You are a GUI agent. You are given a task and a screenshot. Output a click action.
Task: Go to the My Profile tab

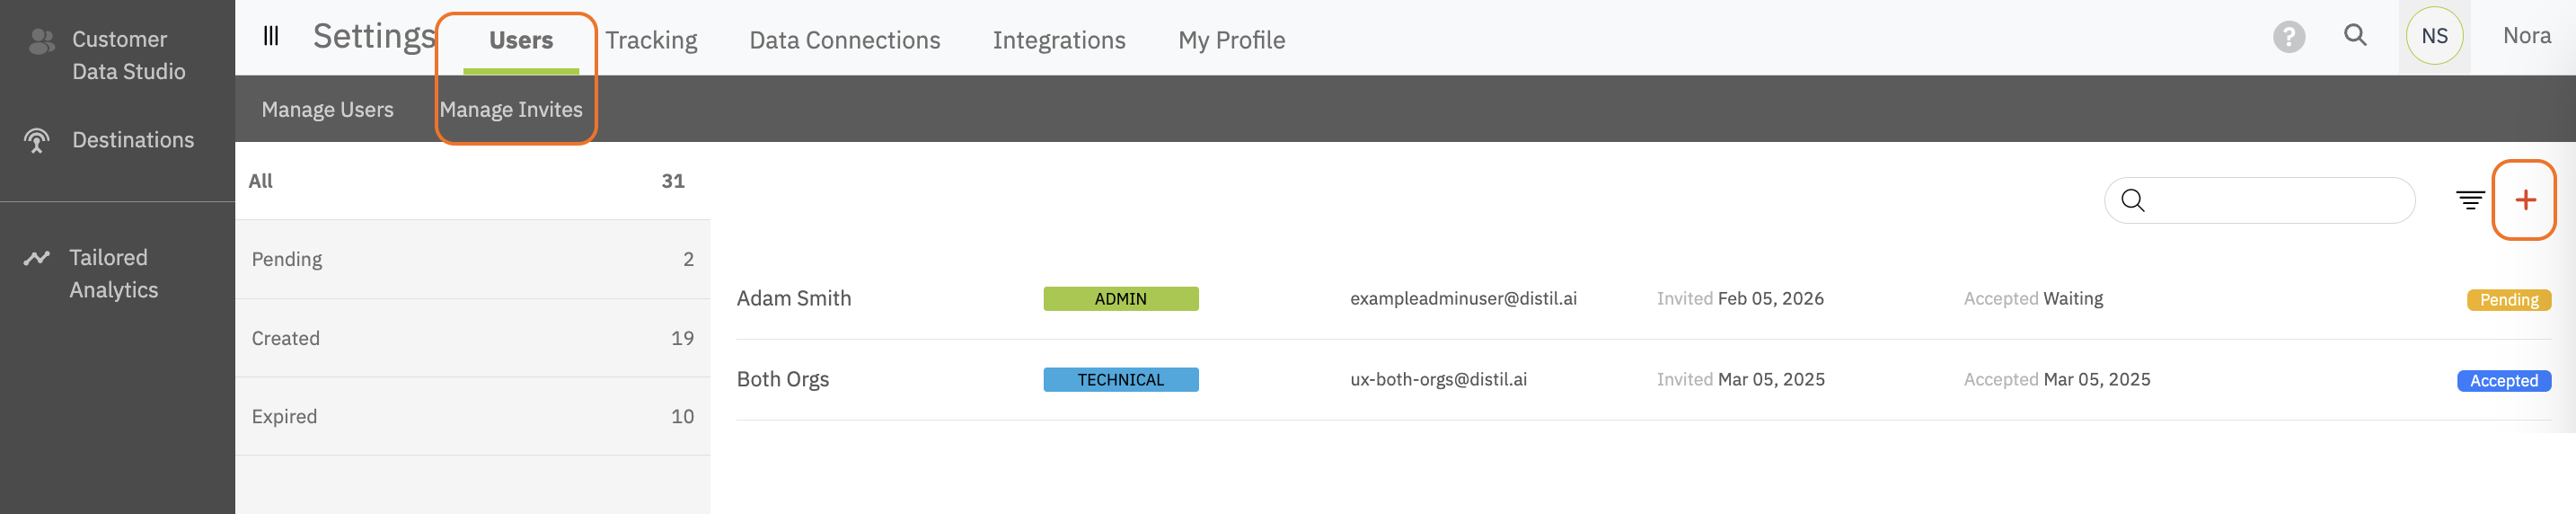coord(1231,40)
